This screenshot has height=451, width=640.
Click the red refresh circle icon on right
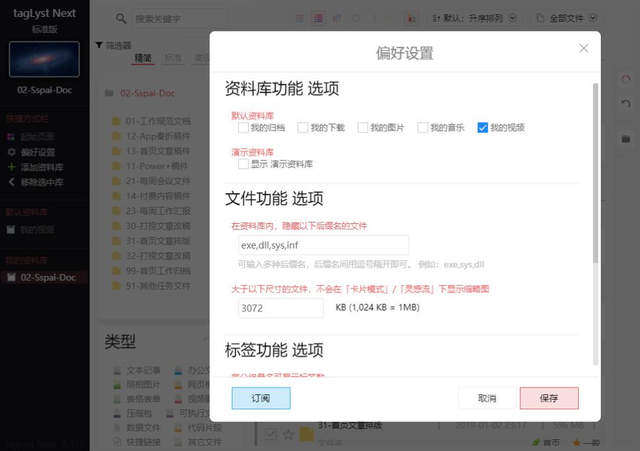pos(626,80)
